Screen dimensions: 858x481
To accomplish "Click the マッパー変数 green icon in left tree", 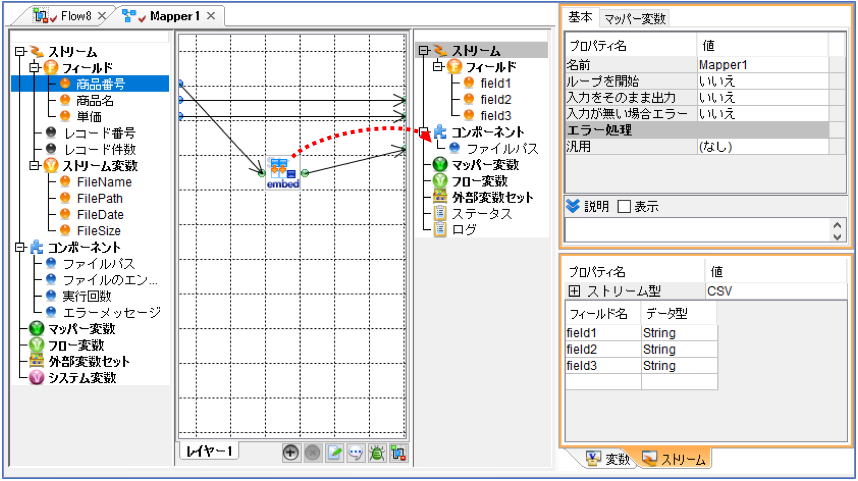I will click(37, 328).
